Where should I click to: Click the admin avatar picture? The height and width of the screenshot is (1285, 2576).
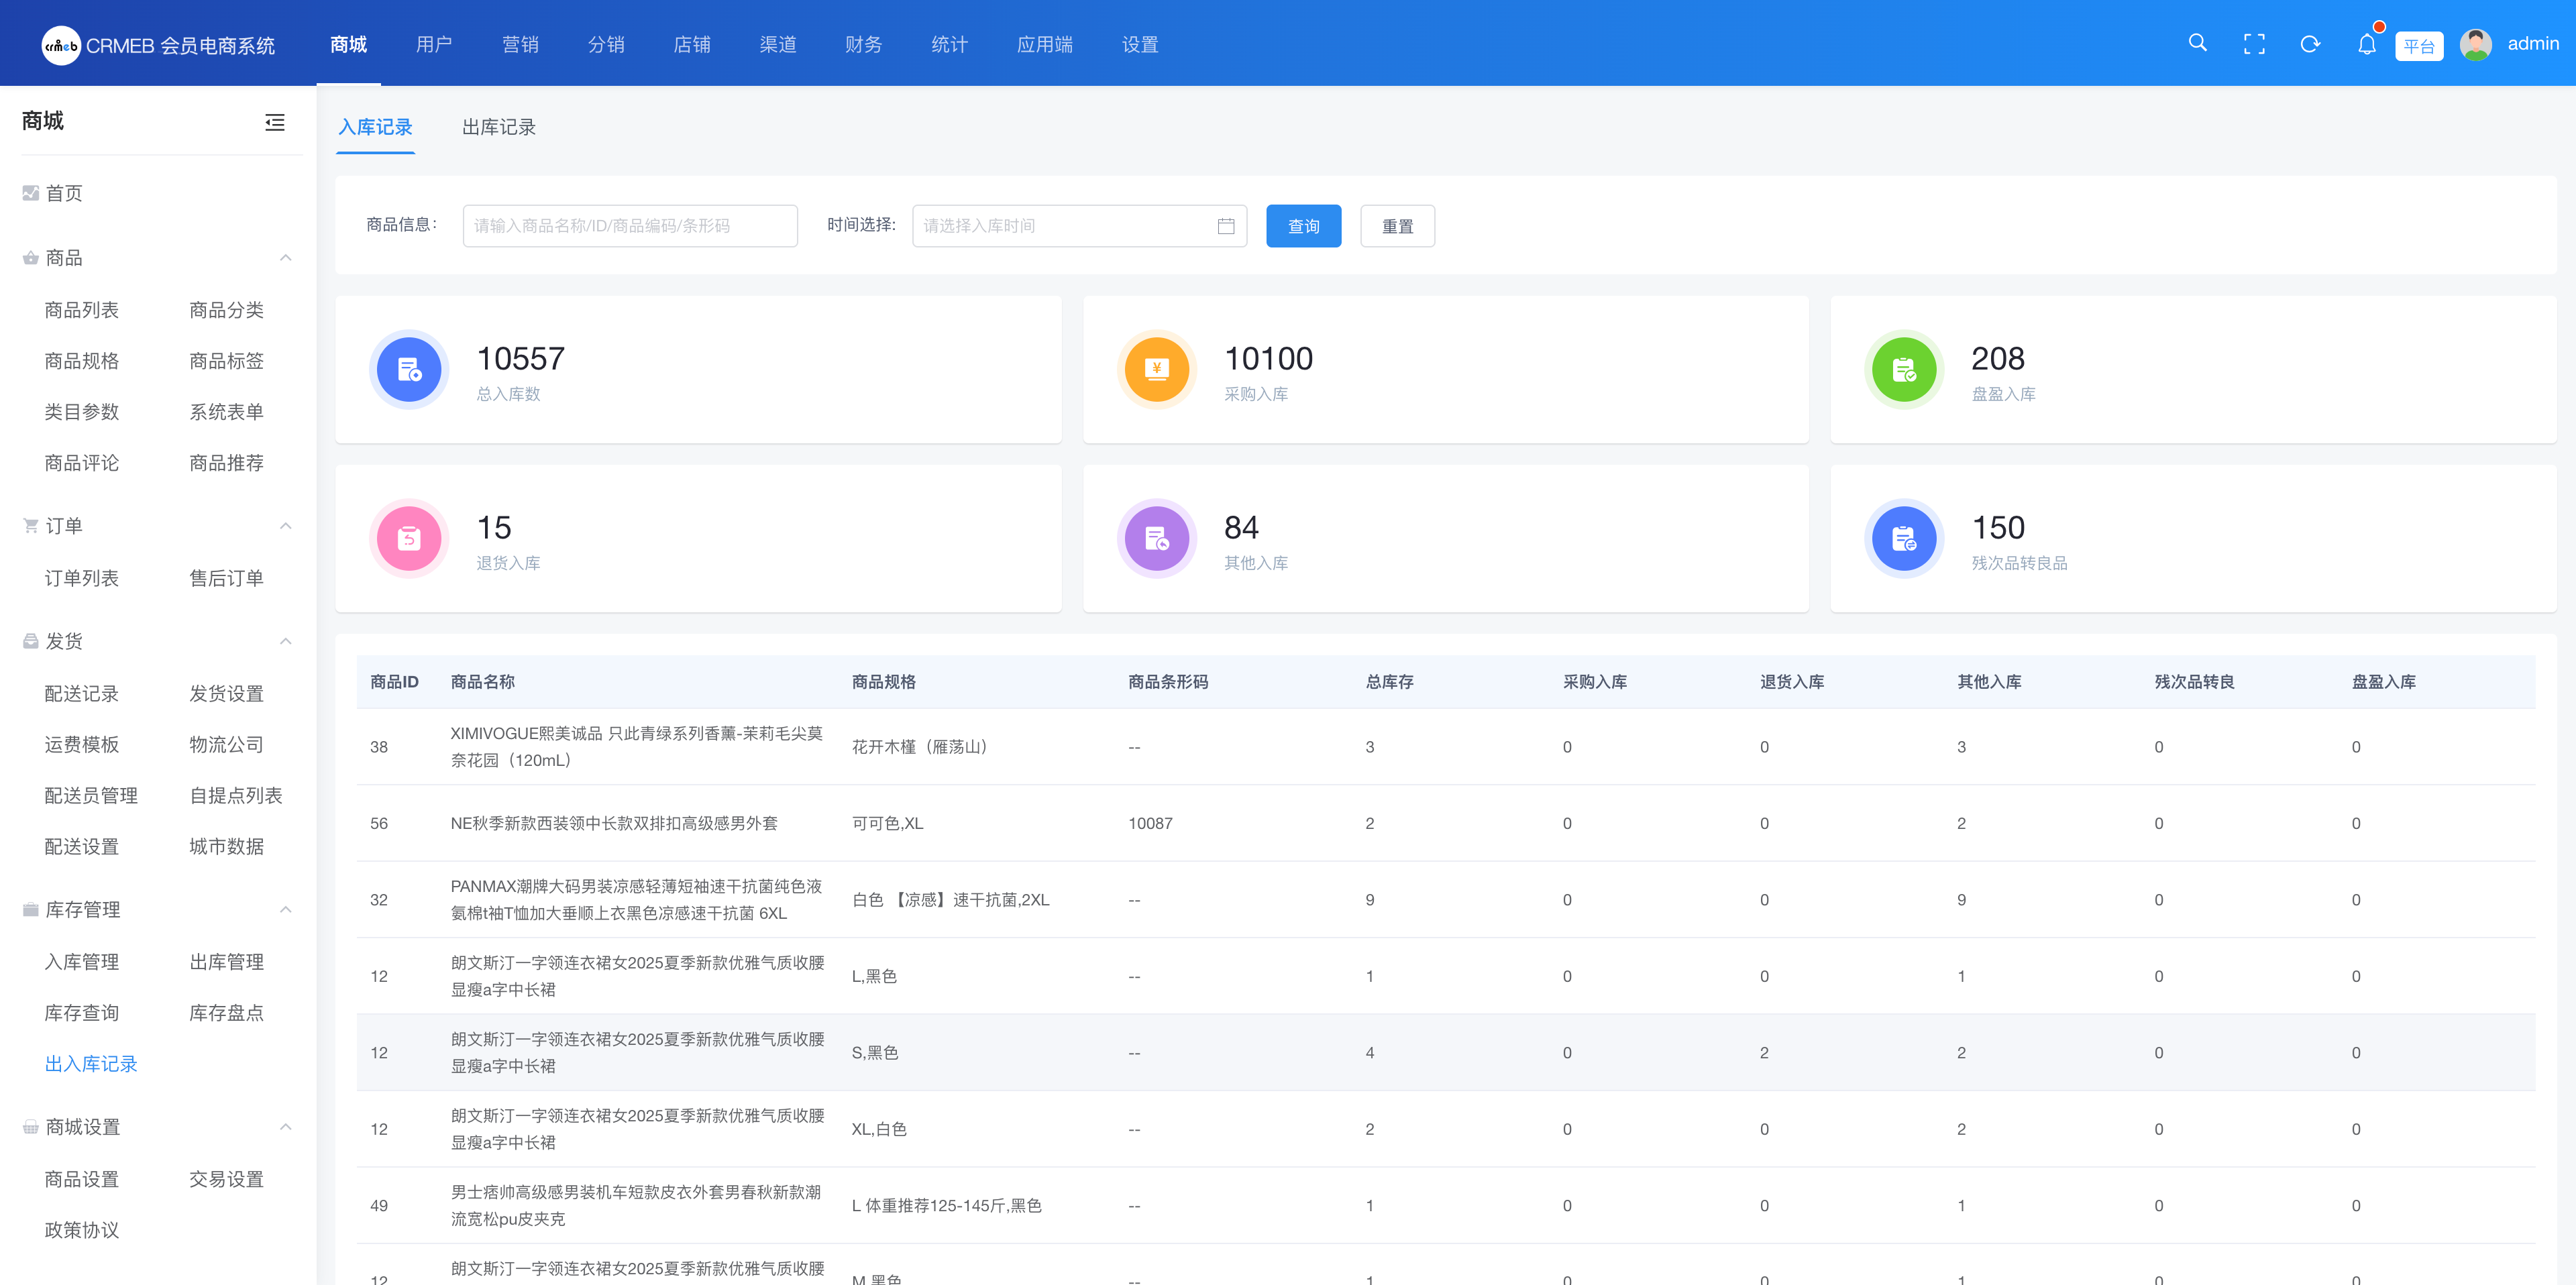2476,44
